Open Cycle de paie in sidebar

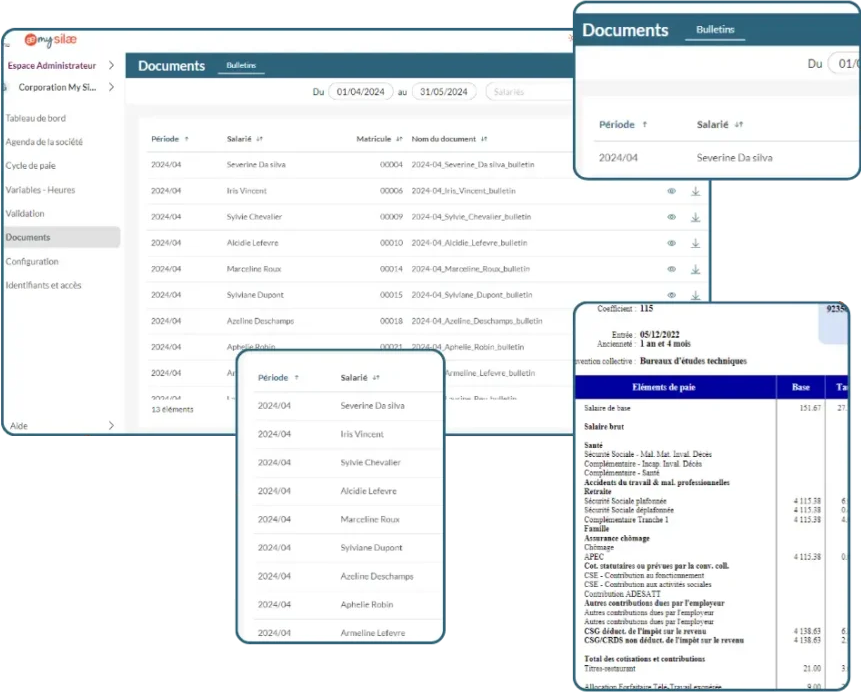[x=31, y=166]
